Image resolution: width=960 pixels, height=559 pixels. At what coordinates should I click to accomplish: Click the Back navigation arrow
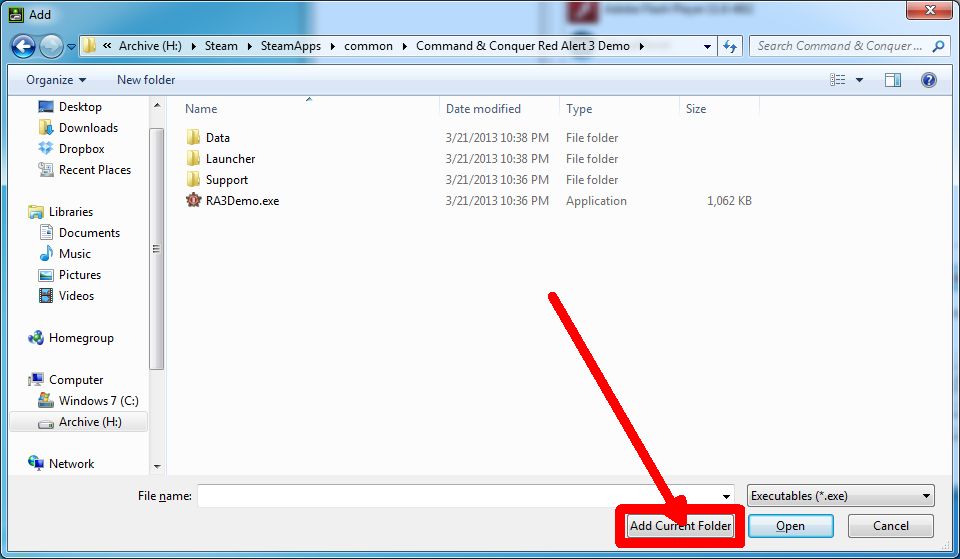coord(23,46)
